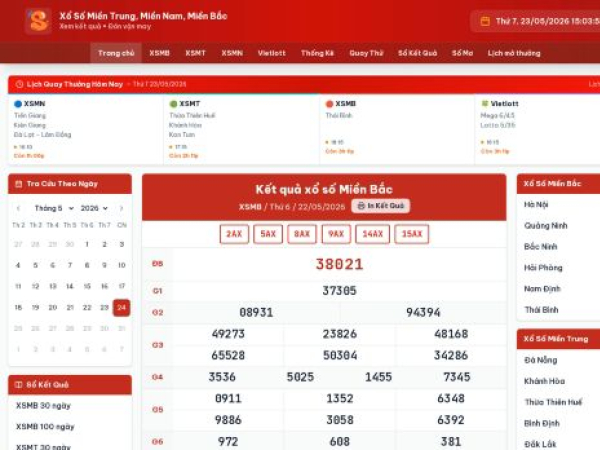Screen dimensions: 600x450
Task: Click the printer icon in In Kết Quả
Action: 360,206
